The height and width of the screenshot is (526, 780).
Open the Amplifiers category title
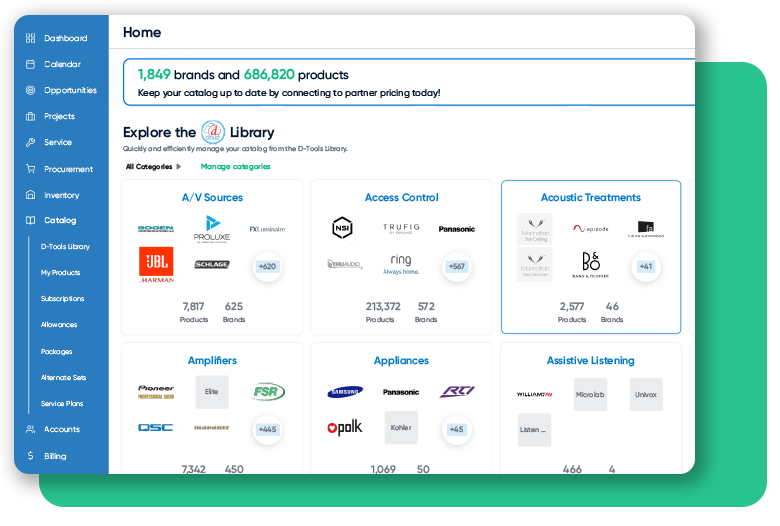212,360
